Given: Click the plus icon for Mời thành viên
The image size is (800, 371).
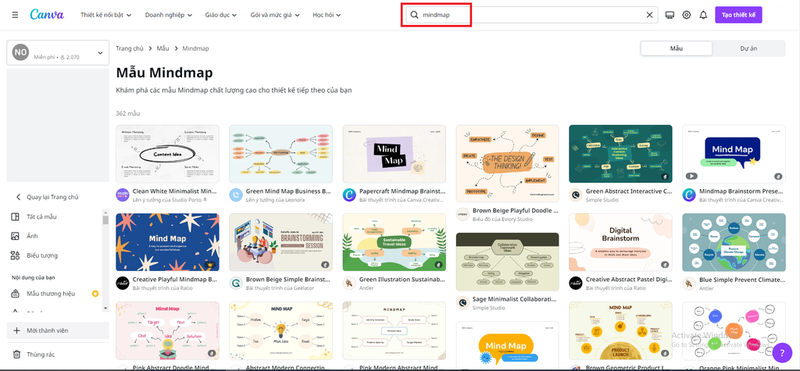Looking at the screenshot, I should (x=16, y=331).
